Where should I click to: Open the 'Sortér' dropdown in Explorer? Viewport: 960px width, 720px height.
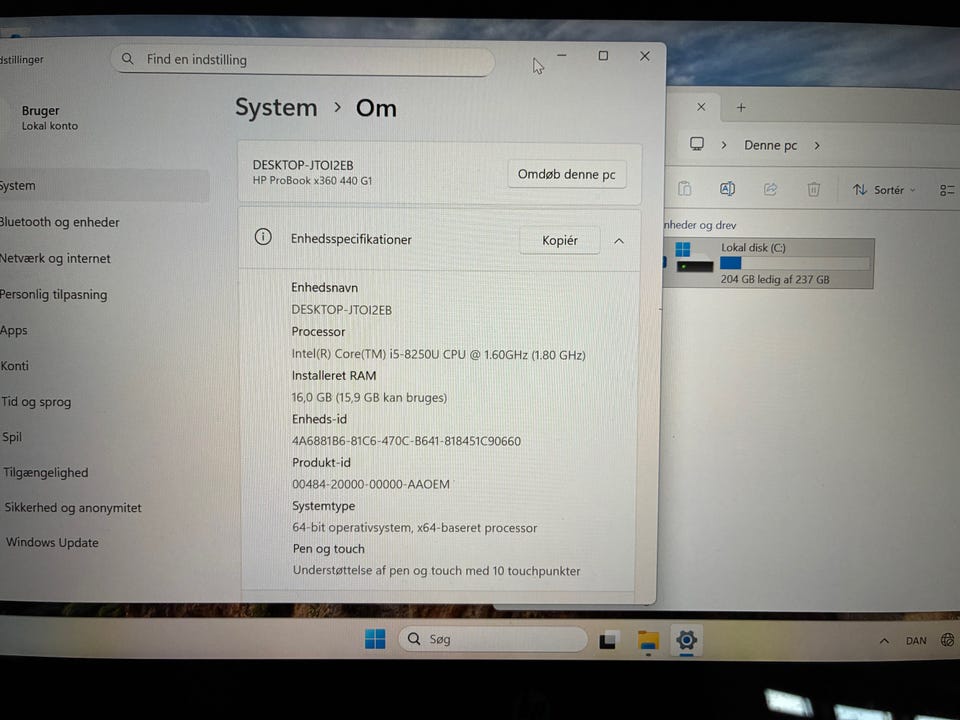coord(884,190)
